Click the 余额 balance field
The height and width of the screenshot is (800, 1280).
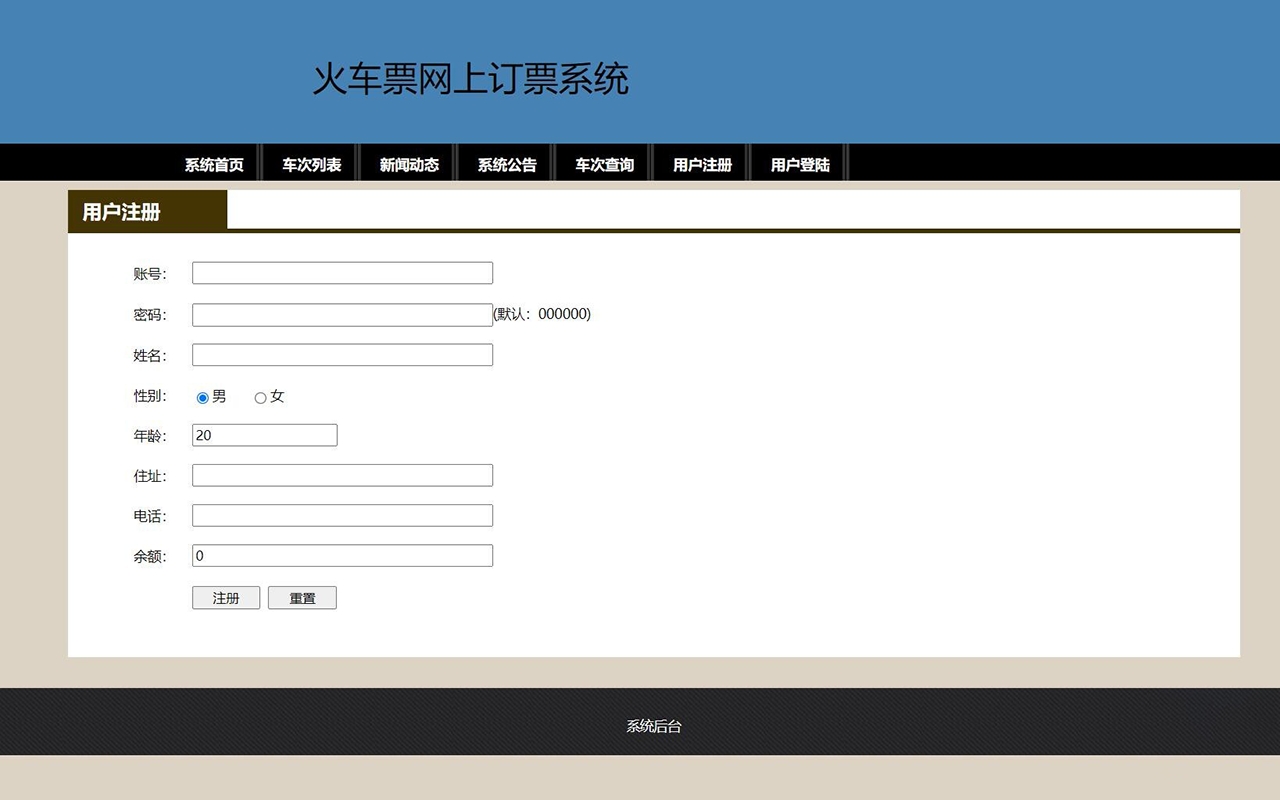342,555
